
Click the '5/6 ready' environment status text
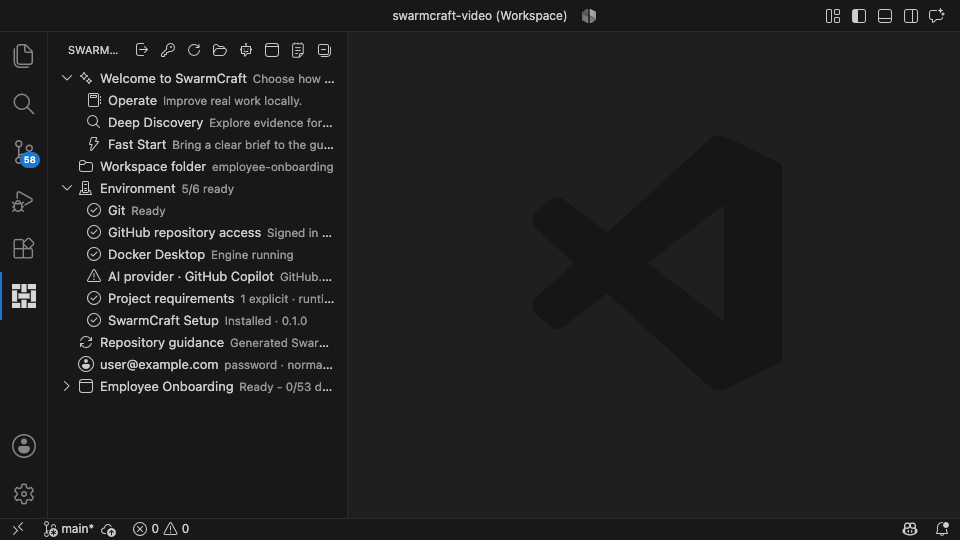208,189
